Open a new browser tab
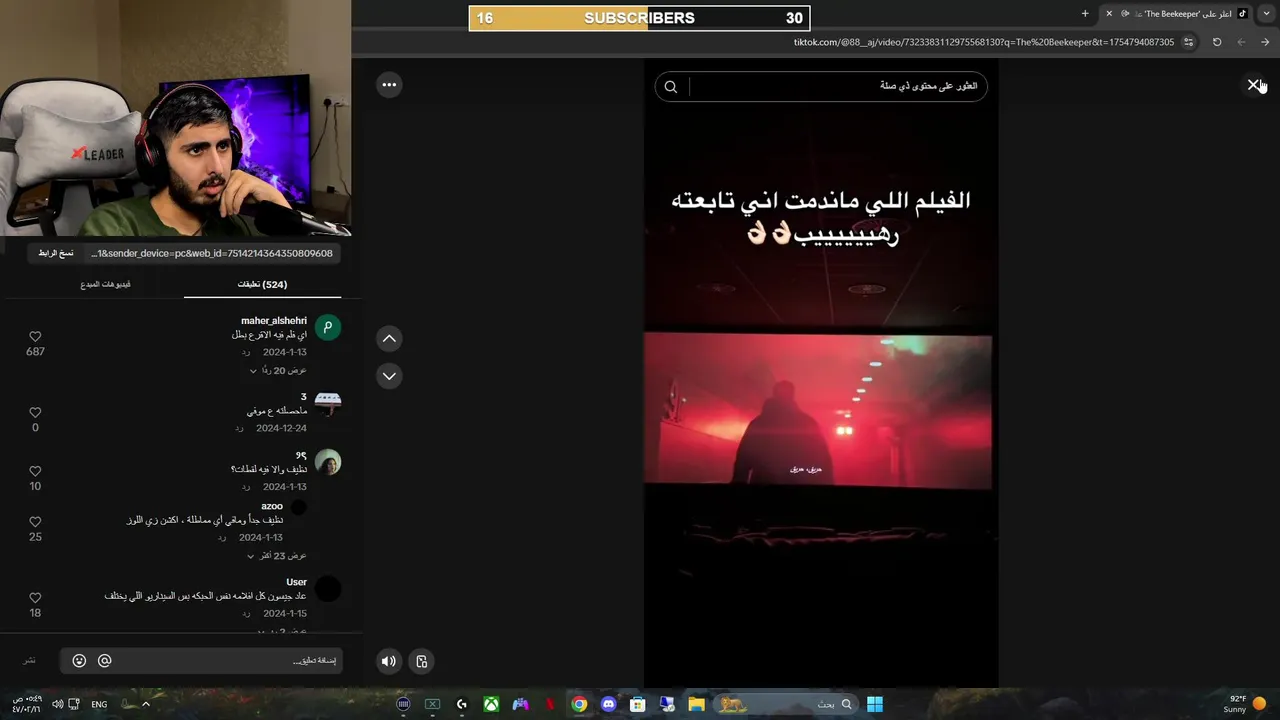Screen dimensions: 1280x720 1085,14
